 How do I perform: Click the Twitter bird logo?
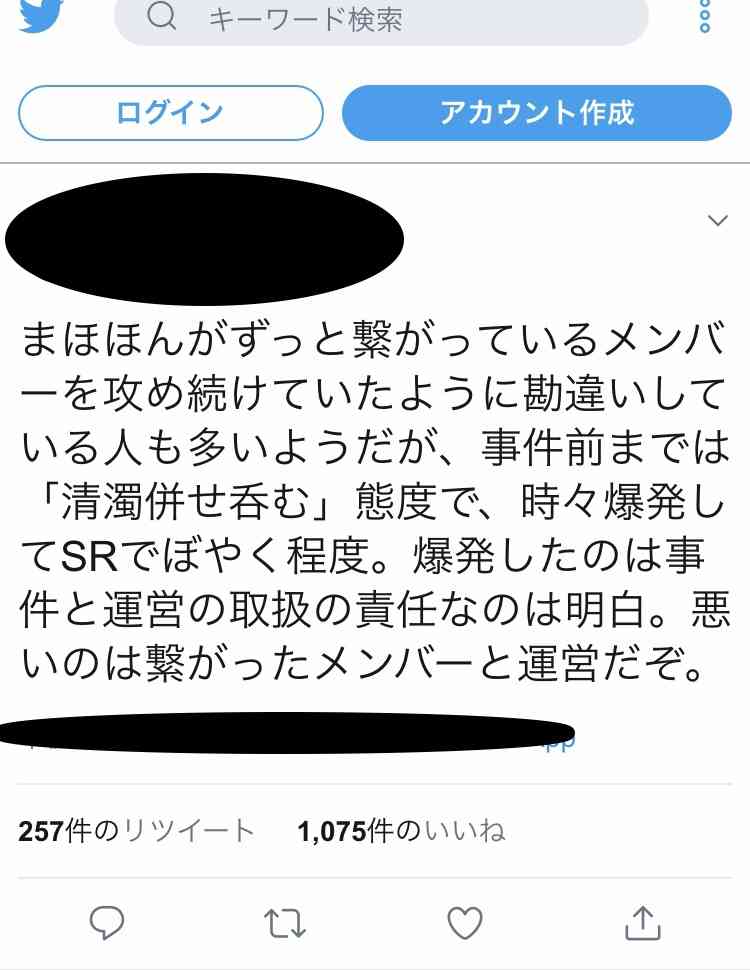coord(41,15)
